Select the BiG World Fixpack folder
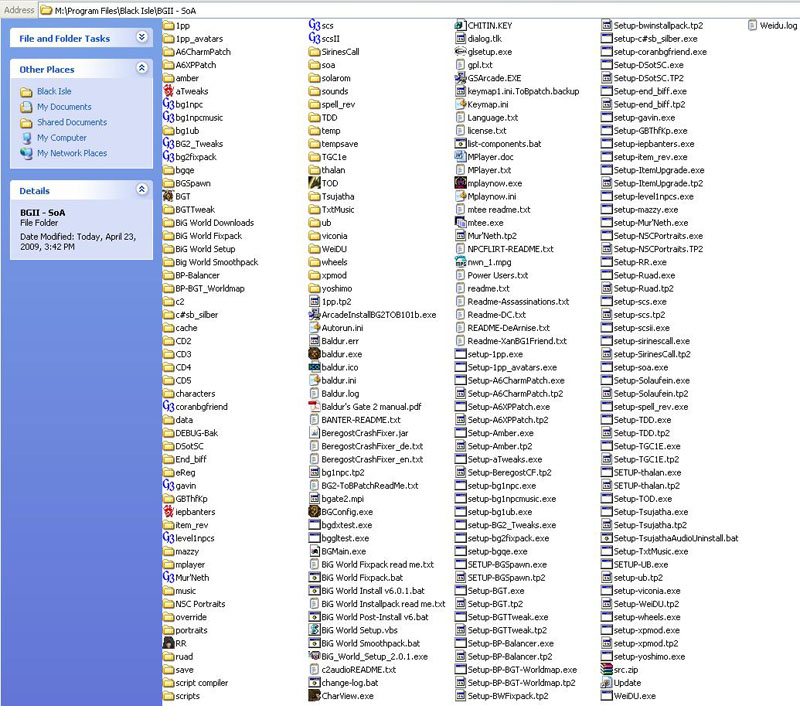This screenshot has width=800, height=706. tap(203, 236)
